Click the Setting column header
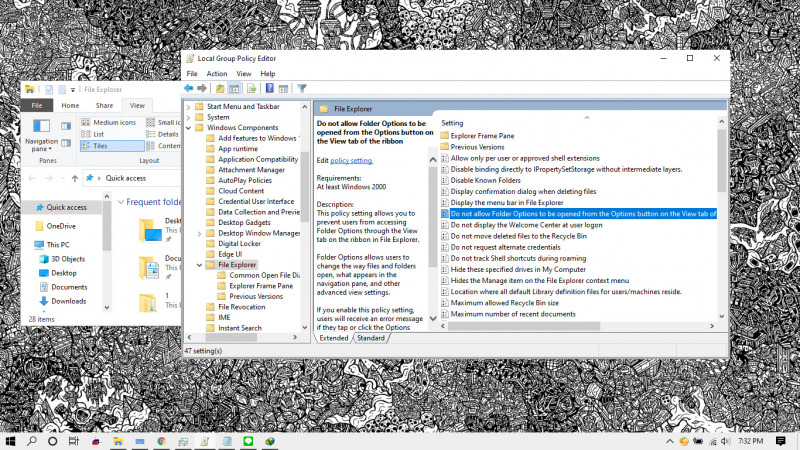The height and width of the screenshot is (450, 800). click(x=452, y=123)
